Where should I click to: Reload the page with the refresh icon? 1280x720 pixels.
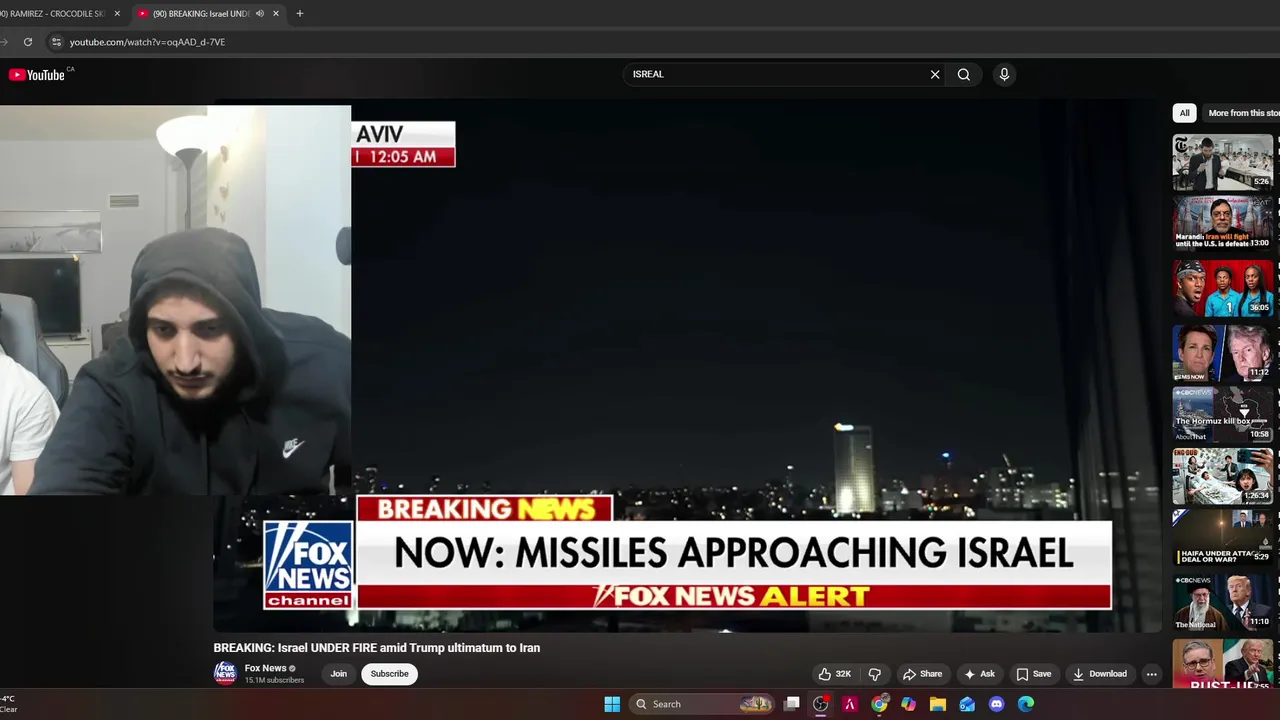pos(28,42)
